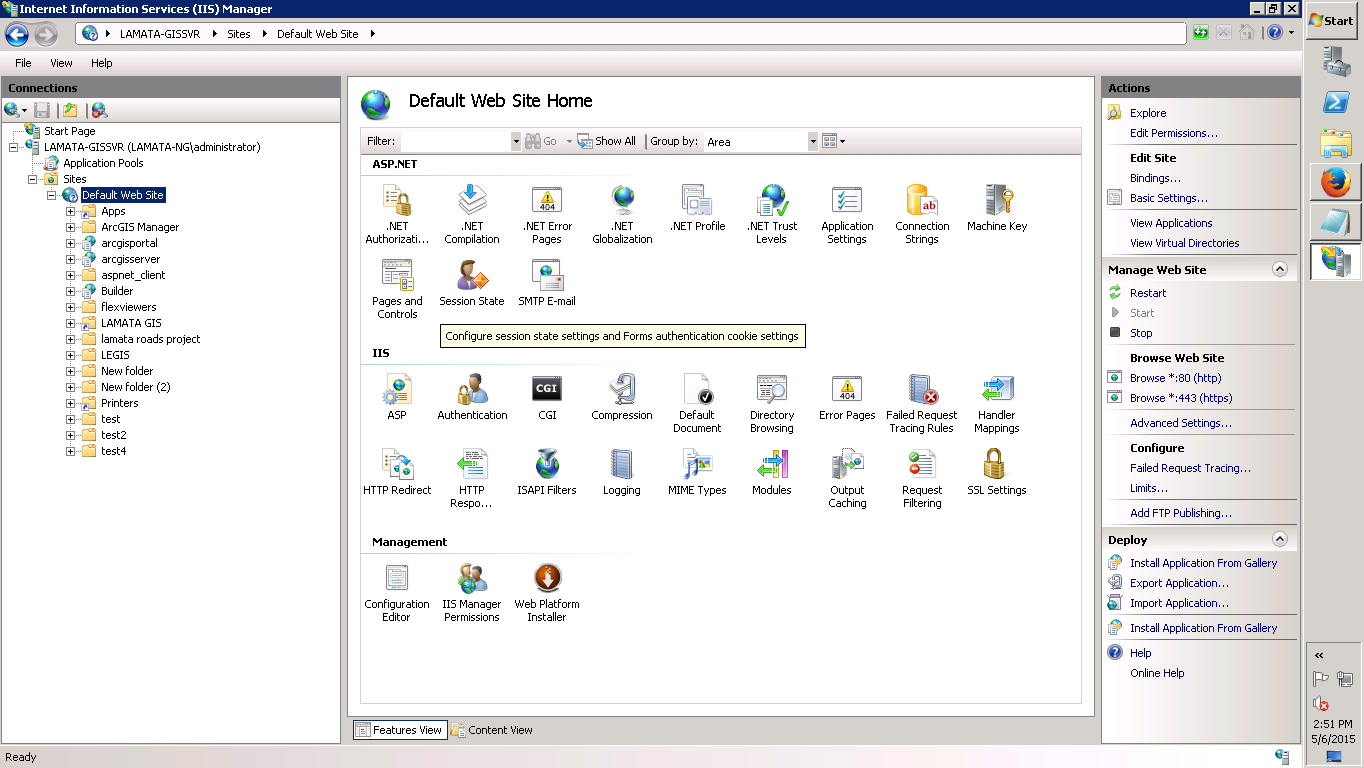
Task: Click Browse *:80 (http) link
Action: pos(1176,378)
